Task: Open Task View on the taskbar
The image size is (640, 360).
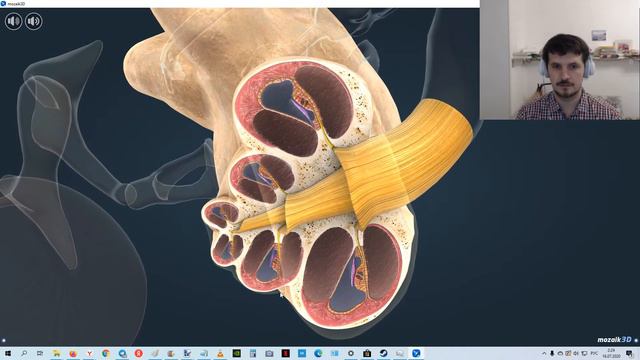Action: (40, 353)
